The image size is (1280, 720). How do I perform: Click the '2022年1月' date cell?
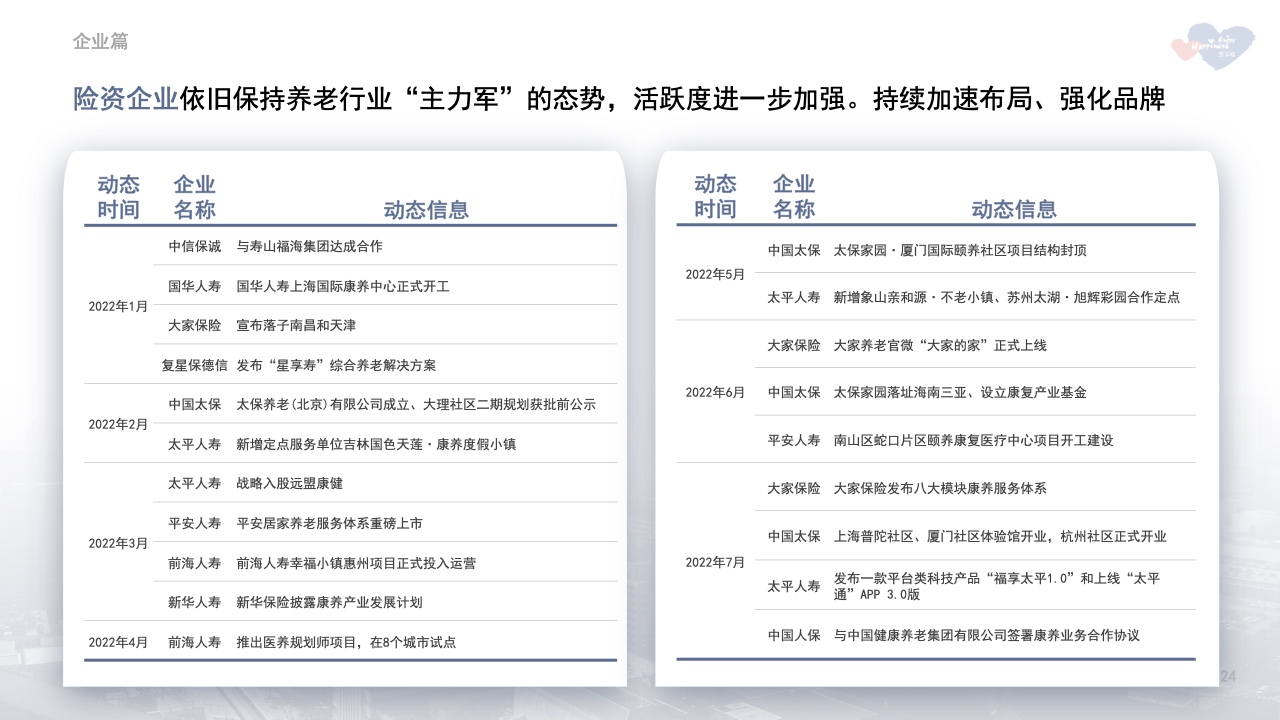pos(118,305)
